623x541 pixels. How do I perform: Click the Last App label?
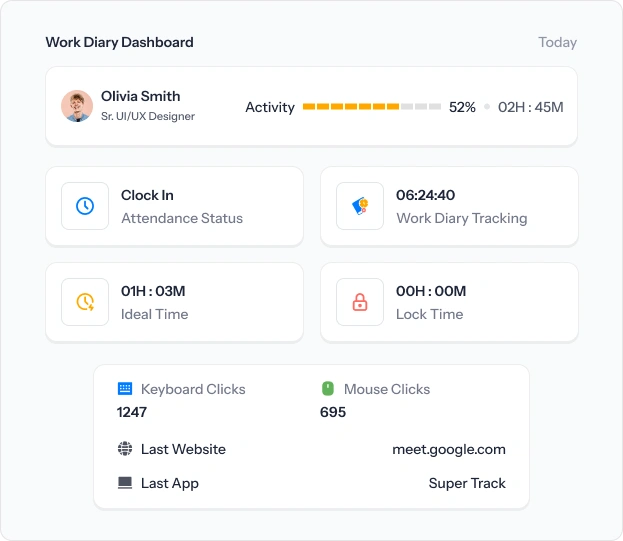(x=170, y=483)
